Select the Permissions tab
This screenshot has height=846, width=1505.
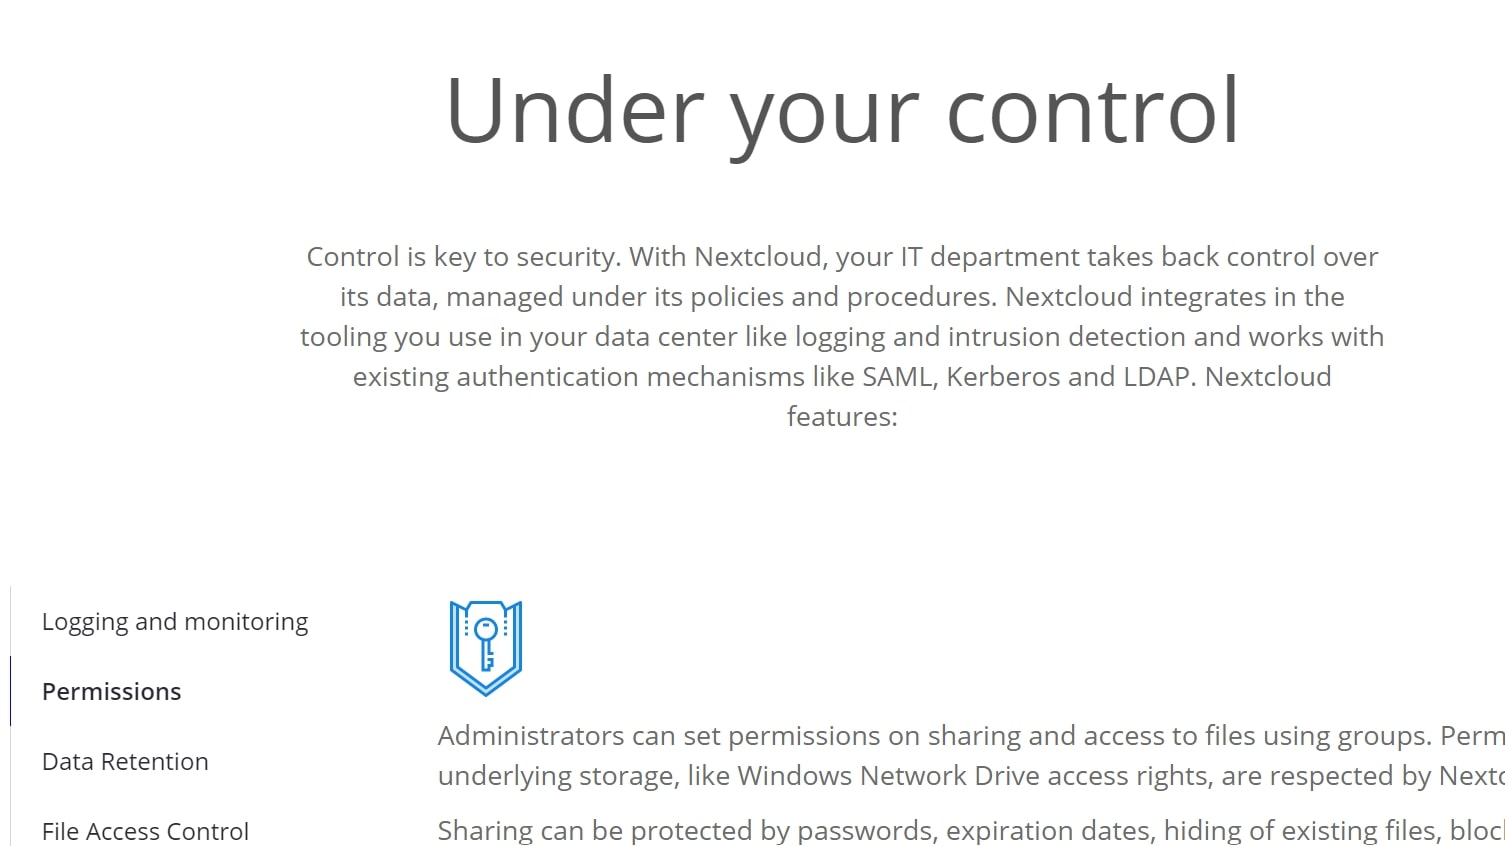point(112,692)
